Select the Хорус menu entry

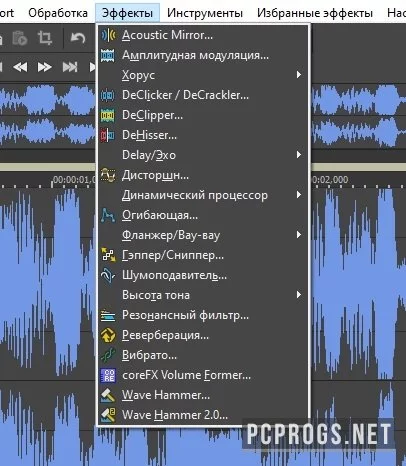(203, 75)
